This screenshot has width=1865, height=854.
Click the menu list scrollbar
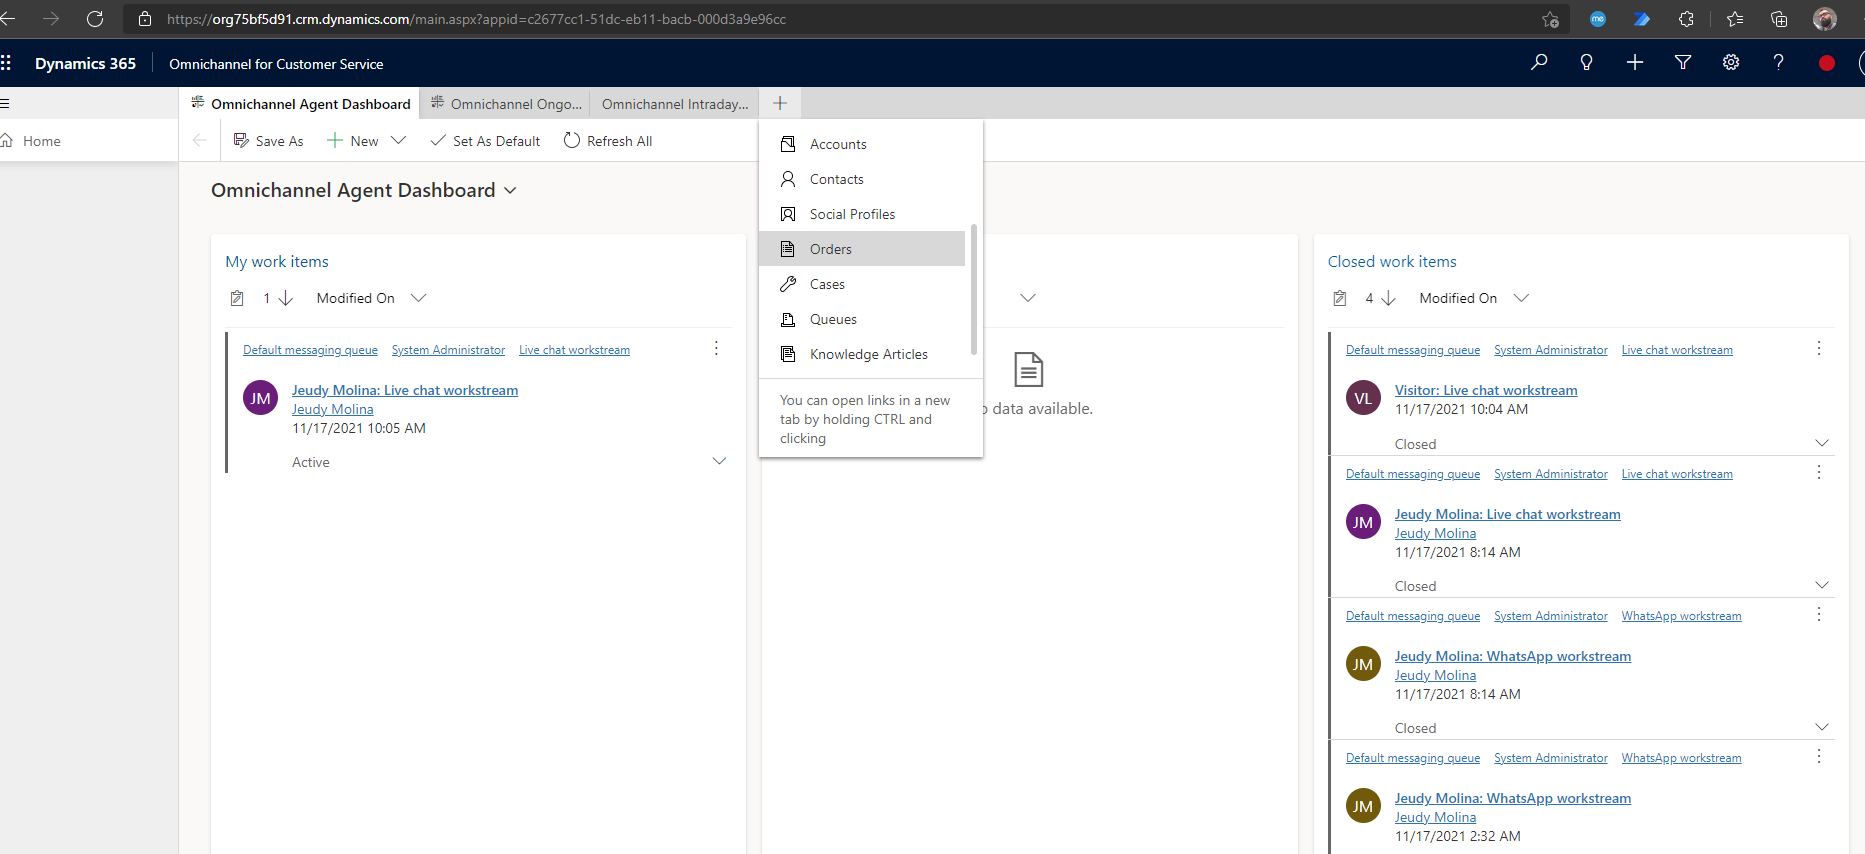click(973, 289)
